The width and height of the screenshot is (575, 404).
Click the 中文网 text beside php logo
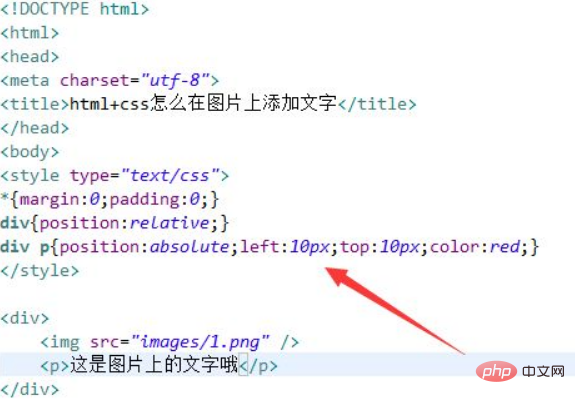point(543,371)
